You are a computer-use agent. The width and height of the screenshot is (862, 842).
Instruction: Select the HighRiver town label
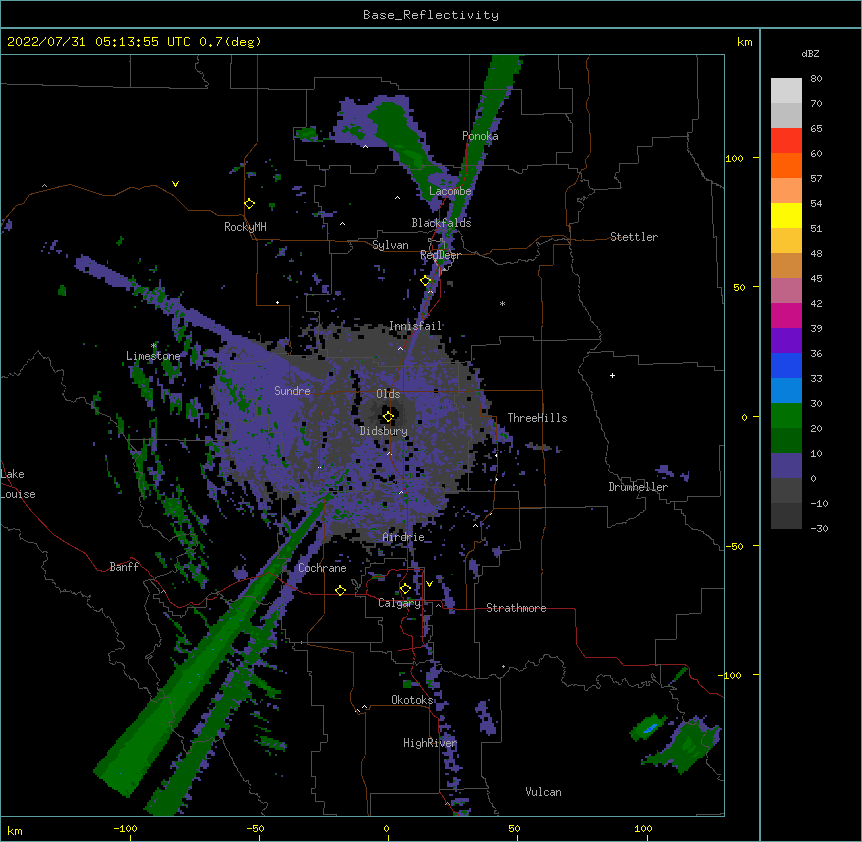coord(430,743)
